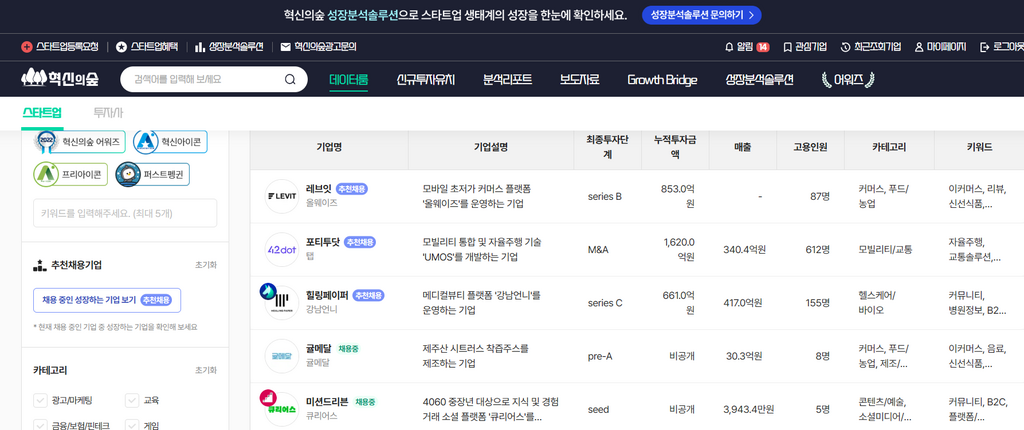The image size is (1024, 430).
Task: Click 스타트업혜택 star icon link
Action: pos(148,47)
